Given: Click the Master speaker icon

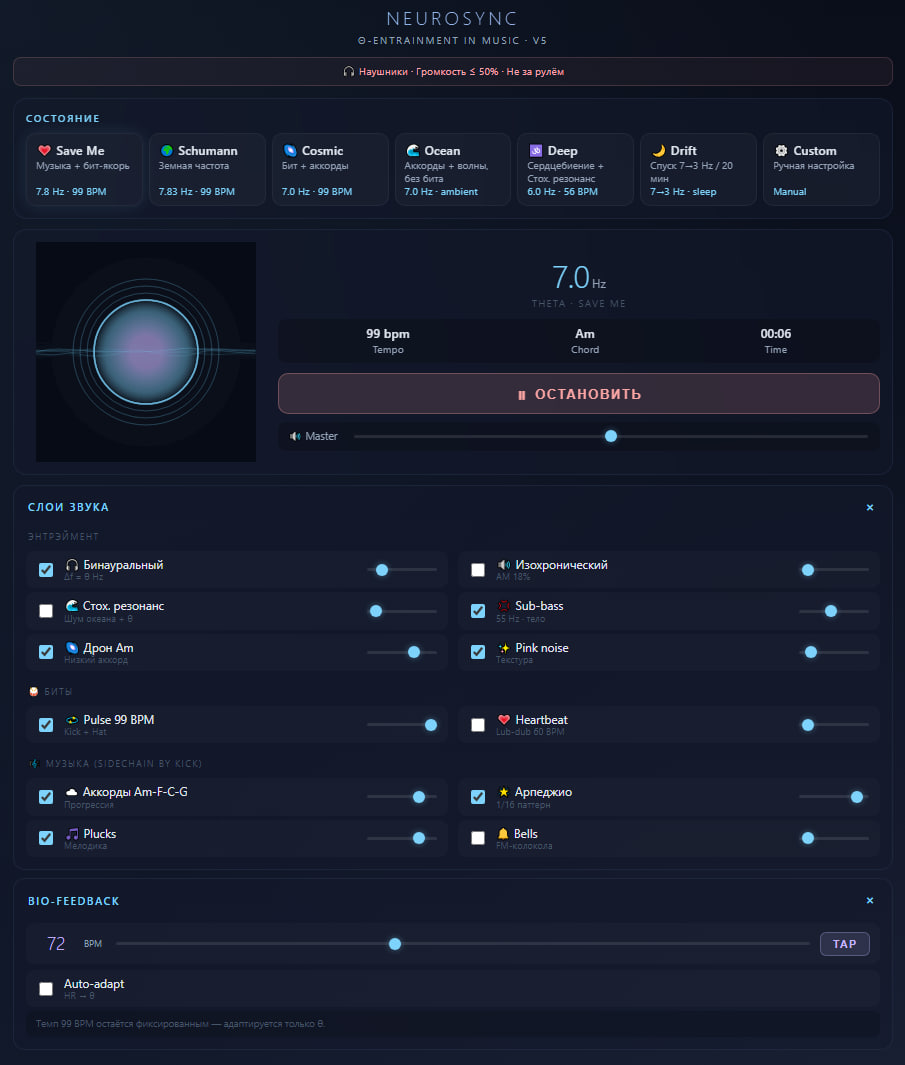Looking at the screenshot, I should click(x=295, y=436).
